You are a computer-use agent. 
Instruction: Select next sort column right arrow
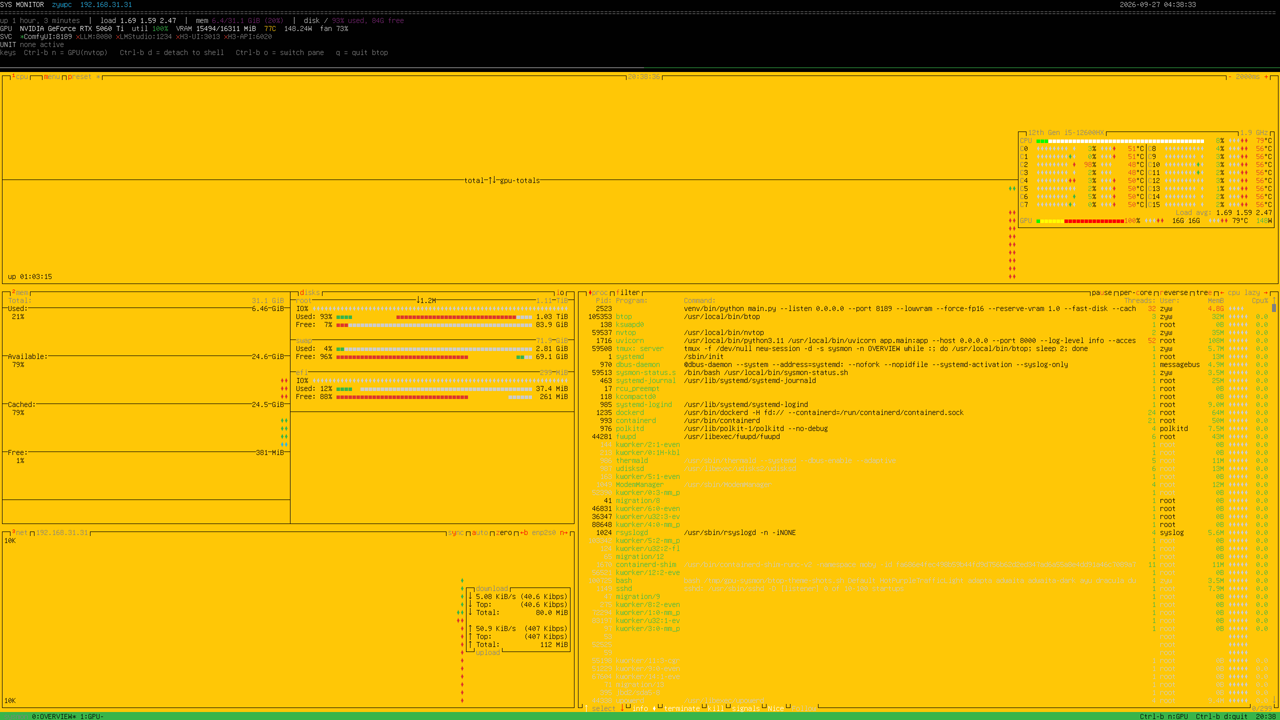(1265, 293)
